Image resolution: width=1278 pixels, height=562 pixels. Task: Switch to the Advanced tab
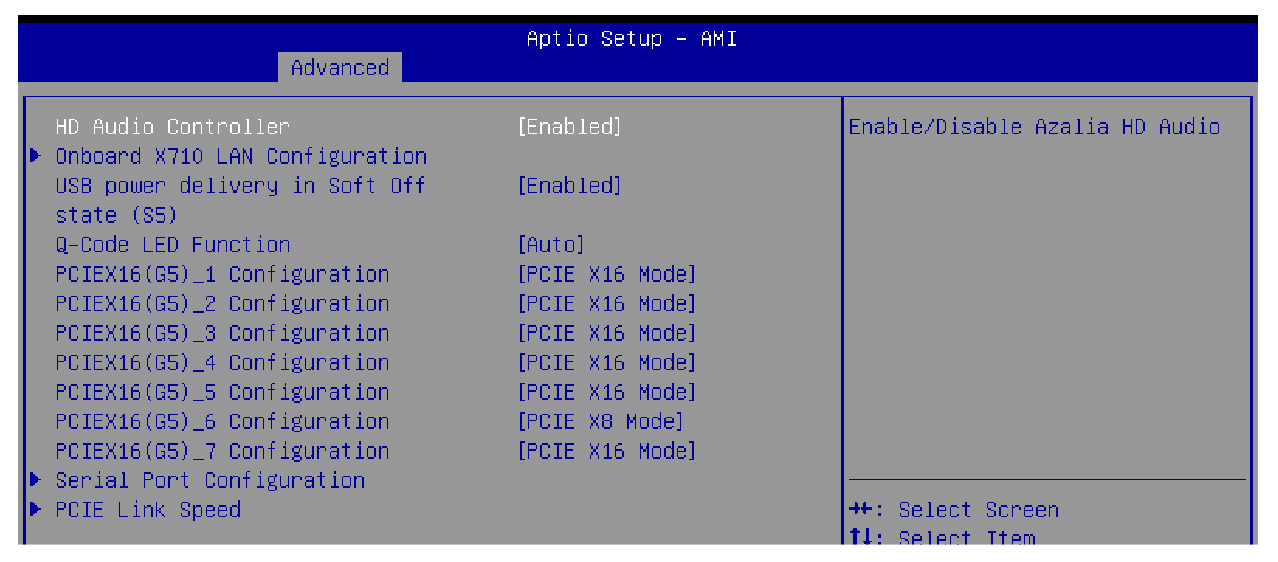(340, 68)
